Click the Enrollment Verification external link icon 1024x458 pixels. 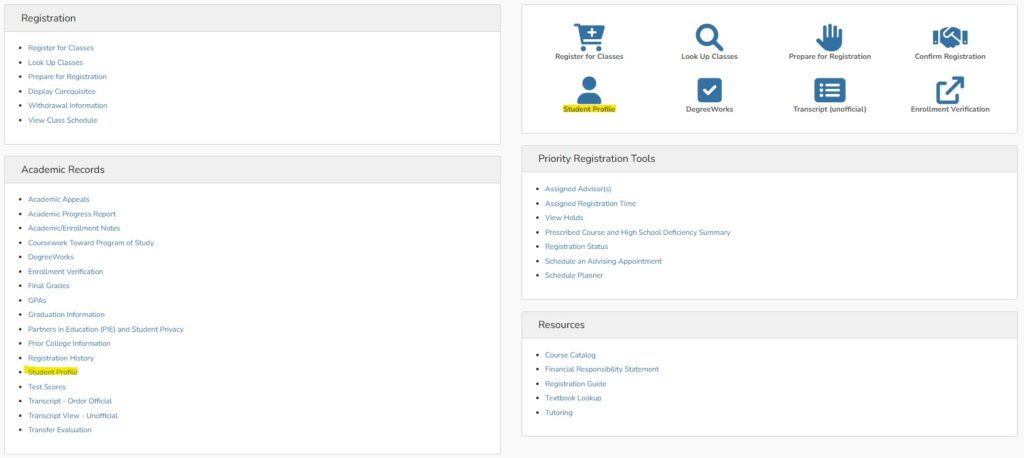click(x=949, y=90)
